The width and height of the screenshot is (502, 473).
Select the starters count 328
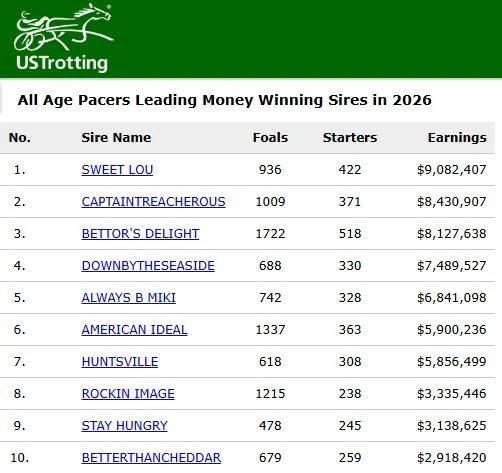coord(350,298)
